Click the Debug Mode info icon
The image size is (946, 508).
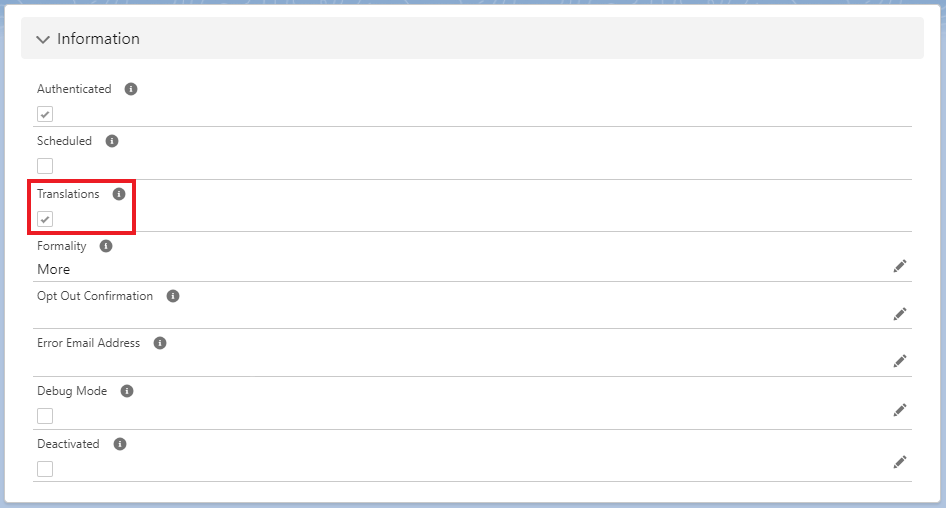pos(127,391)
